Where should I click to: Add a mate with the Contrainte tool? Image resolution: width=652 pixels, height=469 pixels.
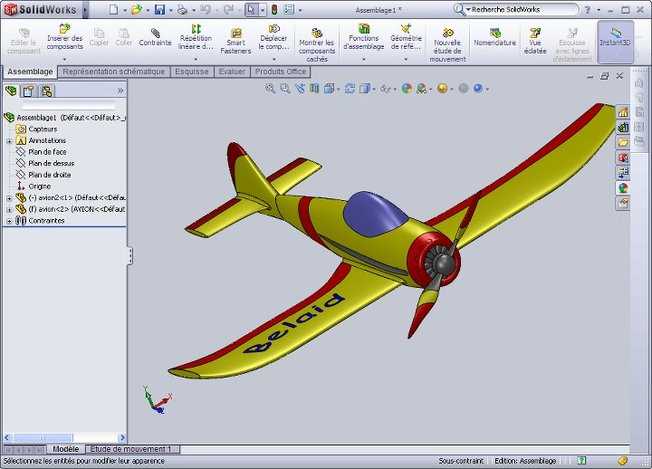[155, 37]
